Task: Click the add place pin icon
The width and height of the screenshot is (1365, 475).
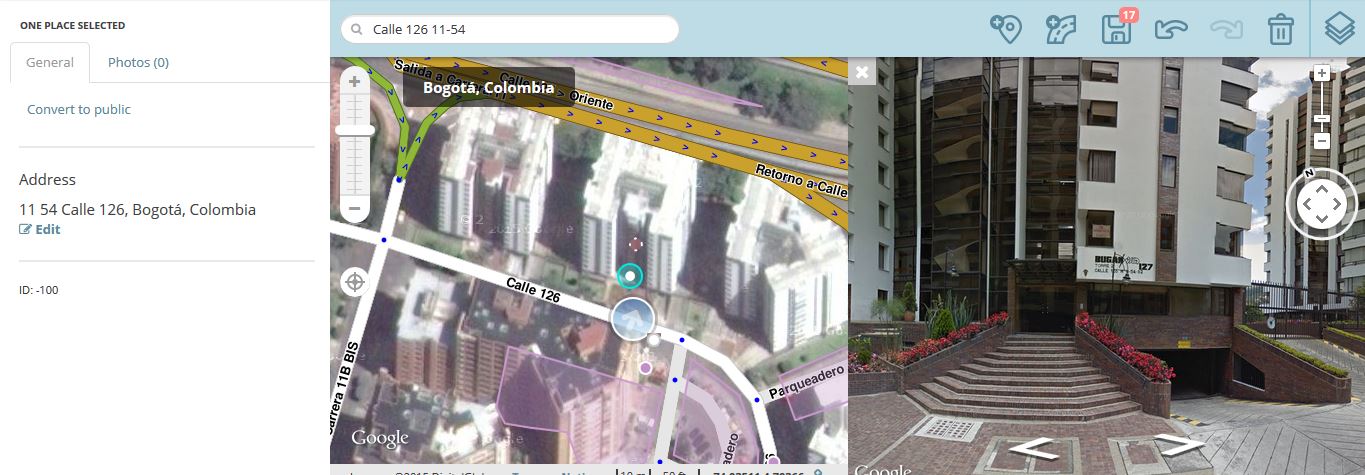Action: click(x=1005, y=29)
